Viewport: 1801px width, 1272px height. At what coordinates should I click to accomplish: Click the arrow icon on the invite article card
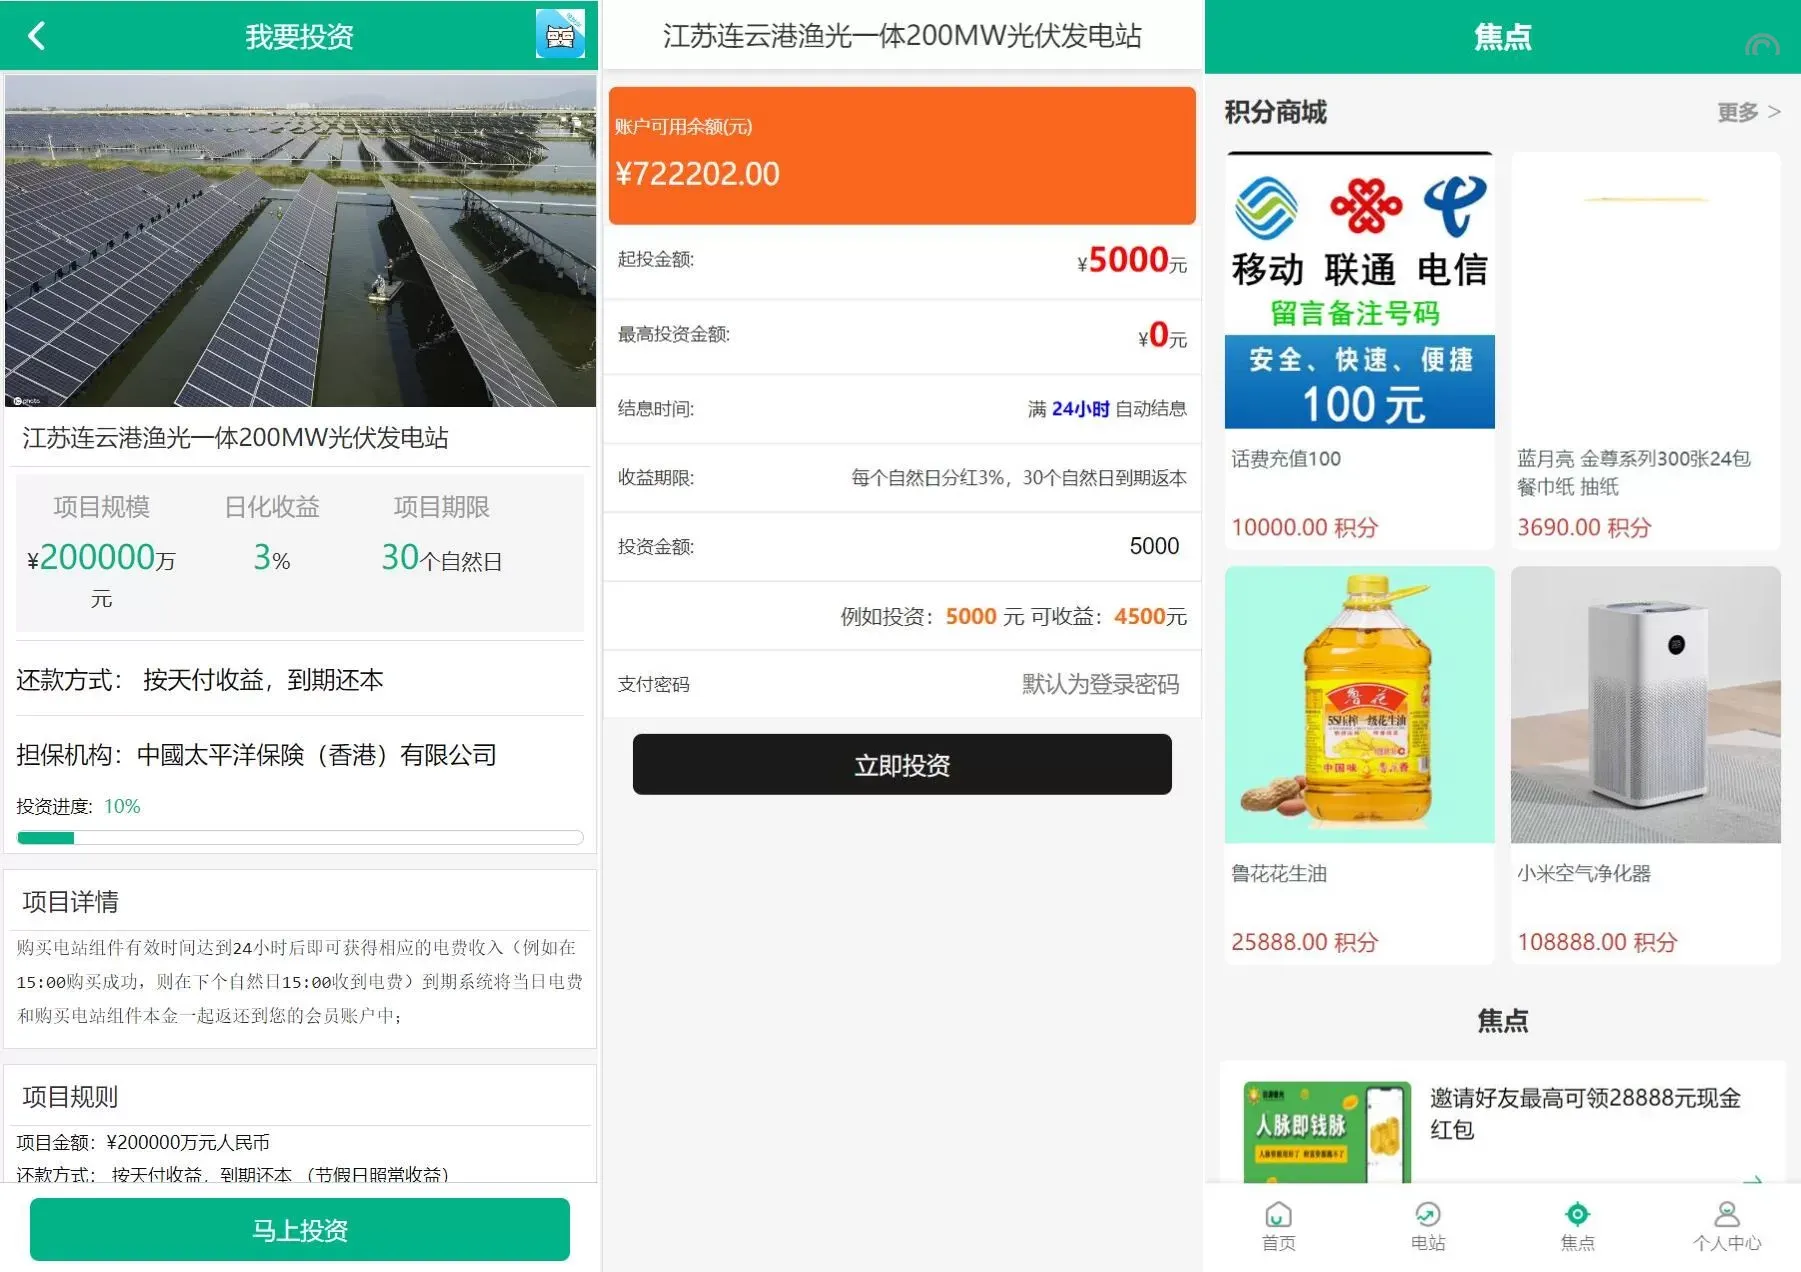1752,1180
